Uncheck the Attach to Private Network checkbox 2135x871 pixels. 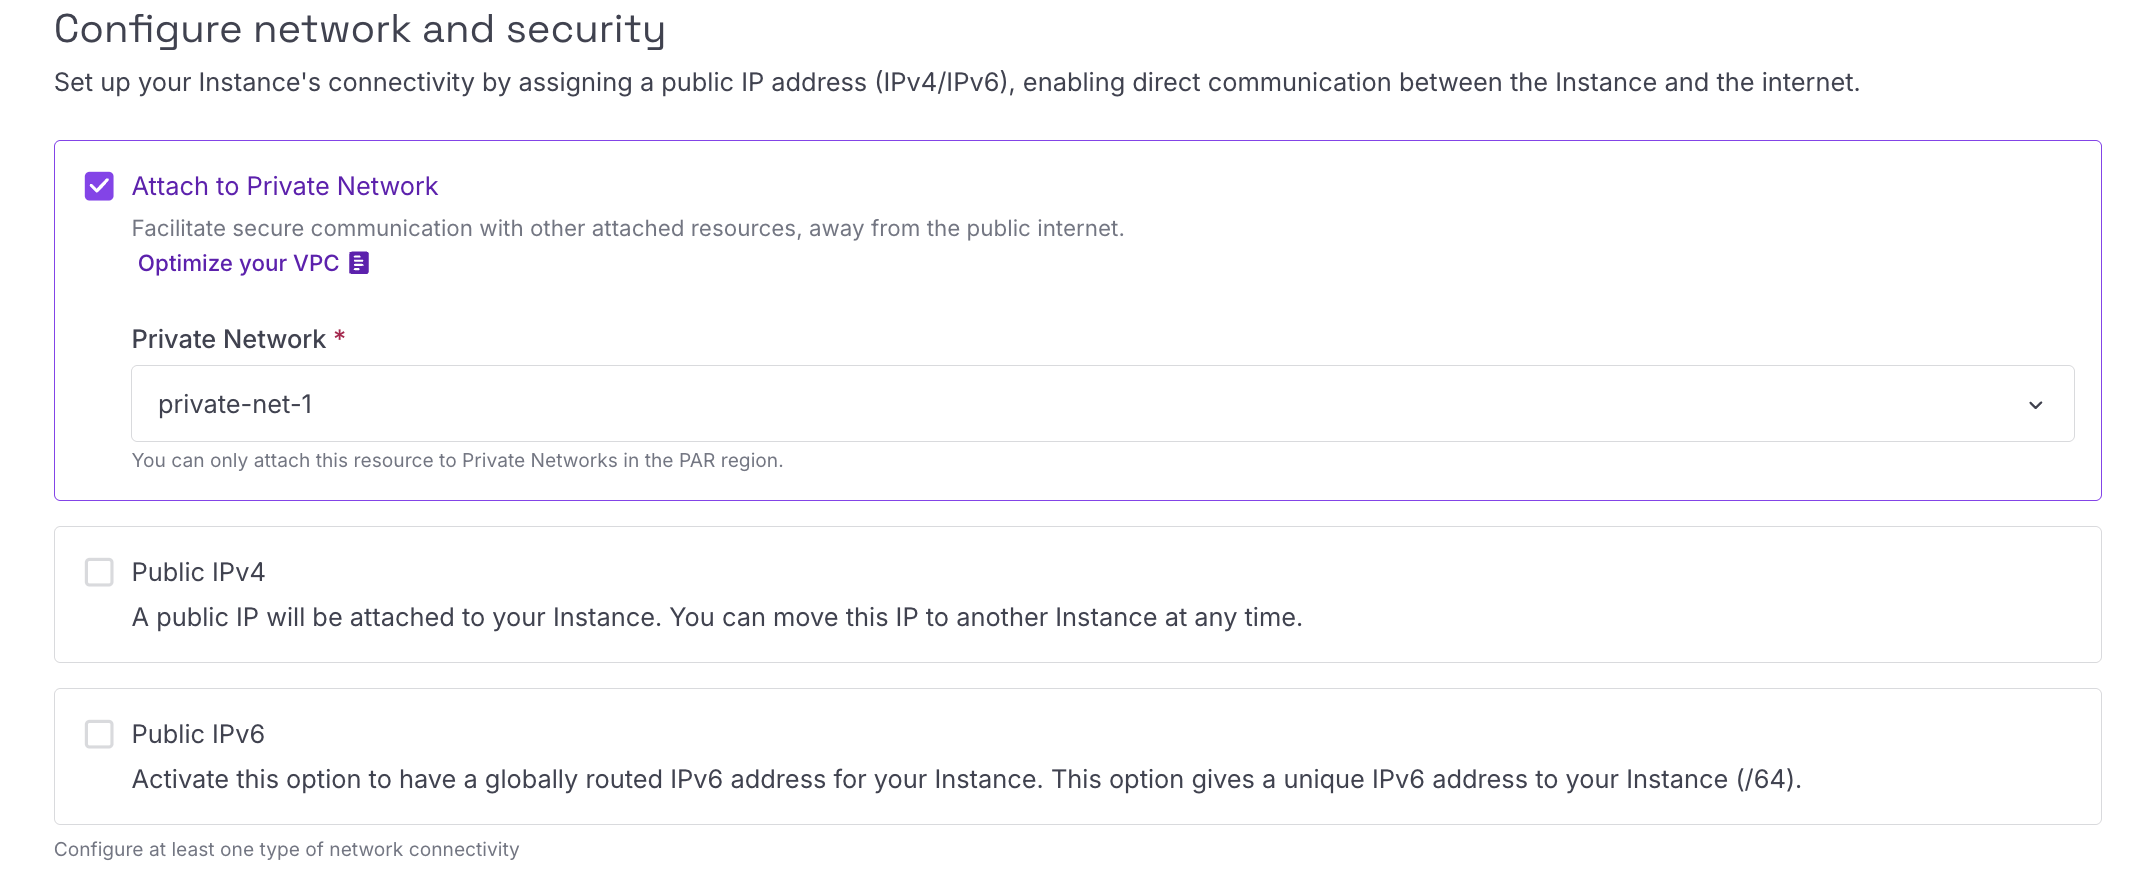99,186
